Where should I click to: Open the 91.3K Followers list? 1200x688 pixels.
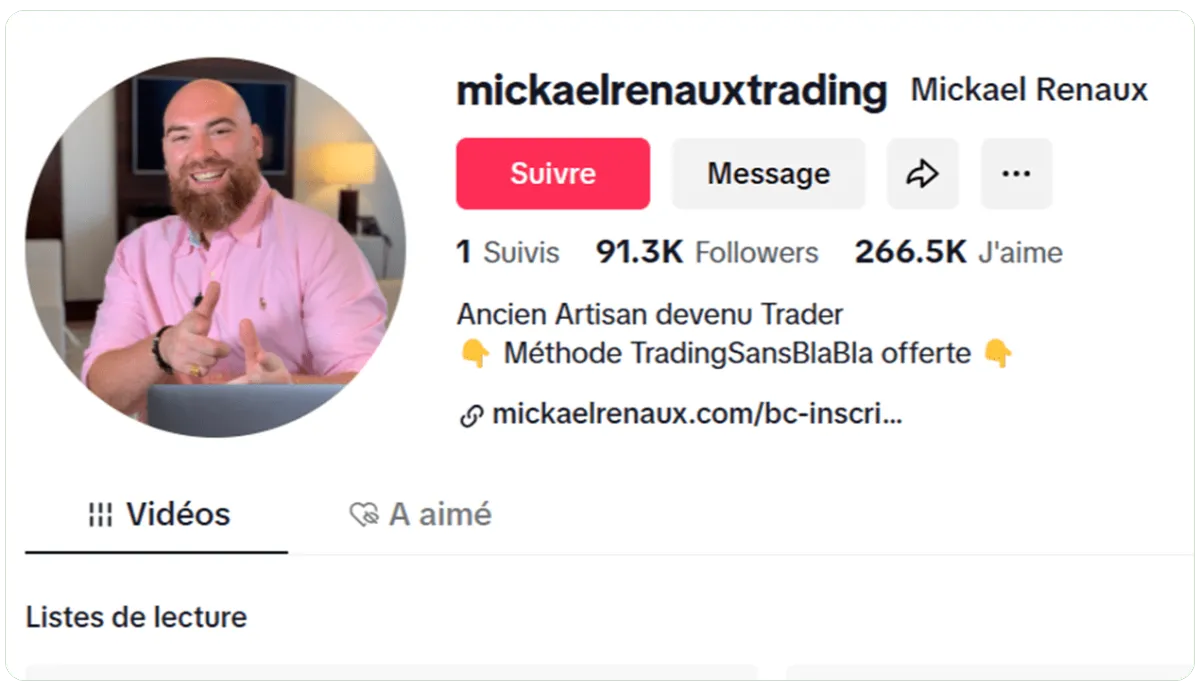[x=707, y=253]
